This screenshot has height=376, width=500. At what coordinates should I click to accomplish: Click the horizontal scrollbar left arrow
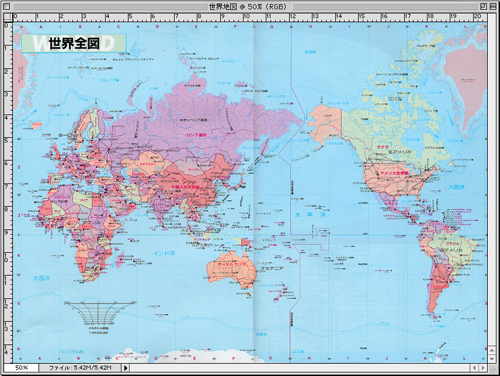point(475,368)
